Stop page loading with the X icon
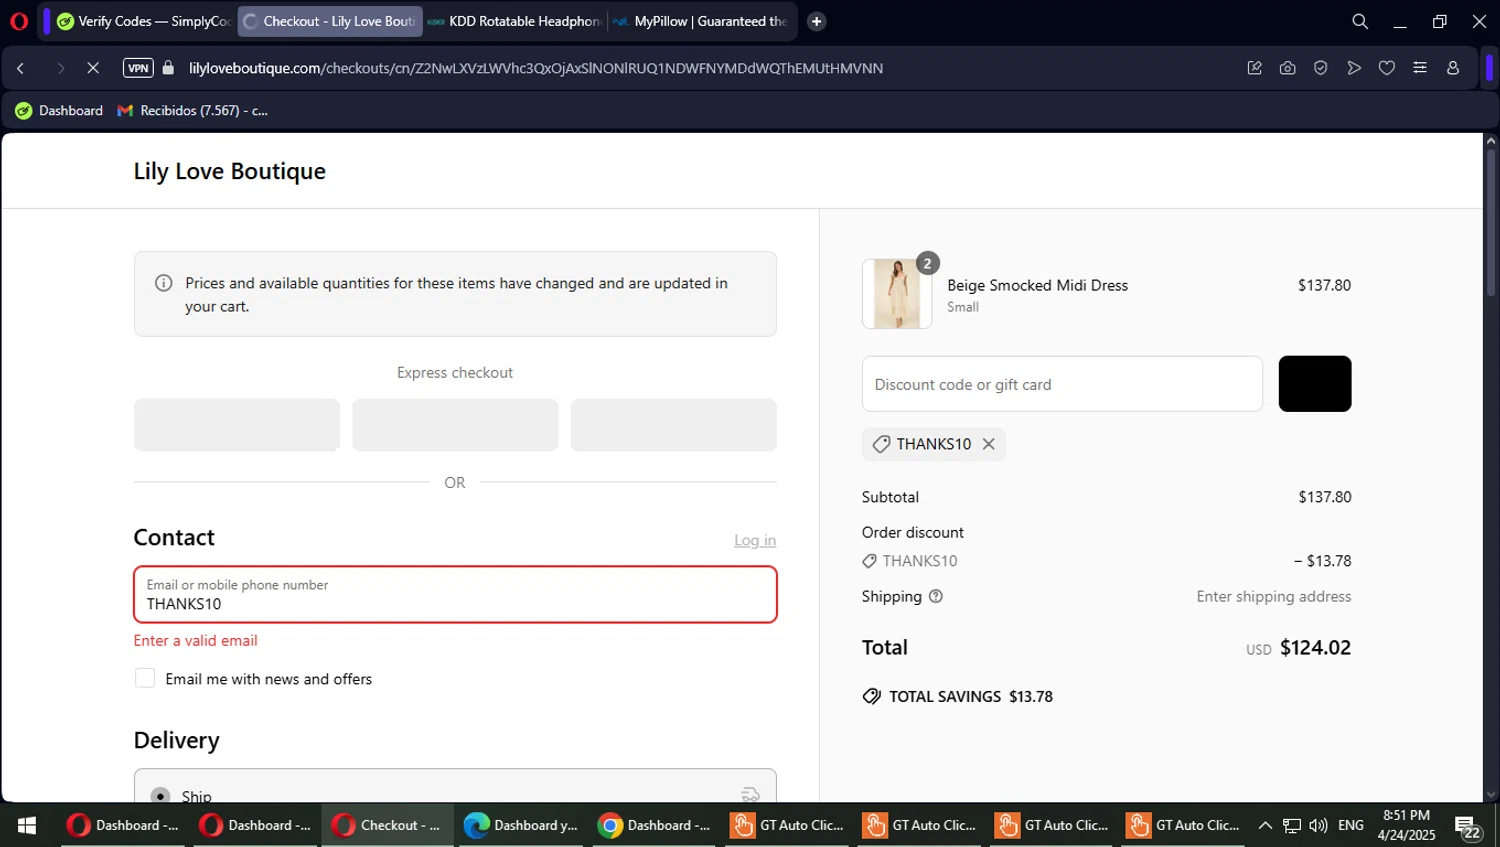The height and width of the screenshot is (847, 1500). 92,68
